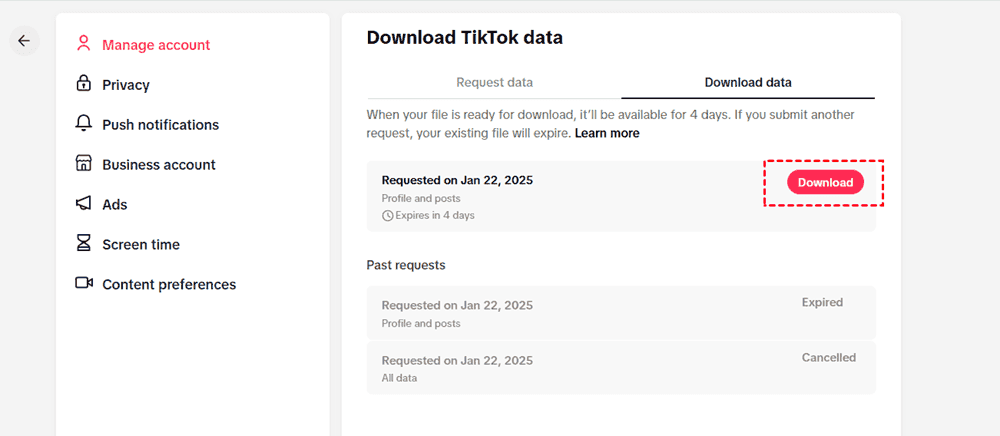The width and height of the screenshot is (1000, 436).
Task: Select the Download data tab
Action: click(748, 82)
